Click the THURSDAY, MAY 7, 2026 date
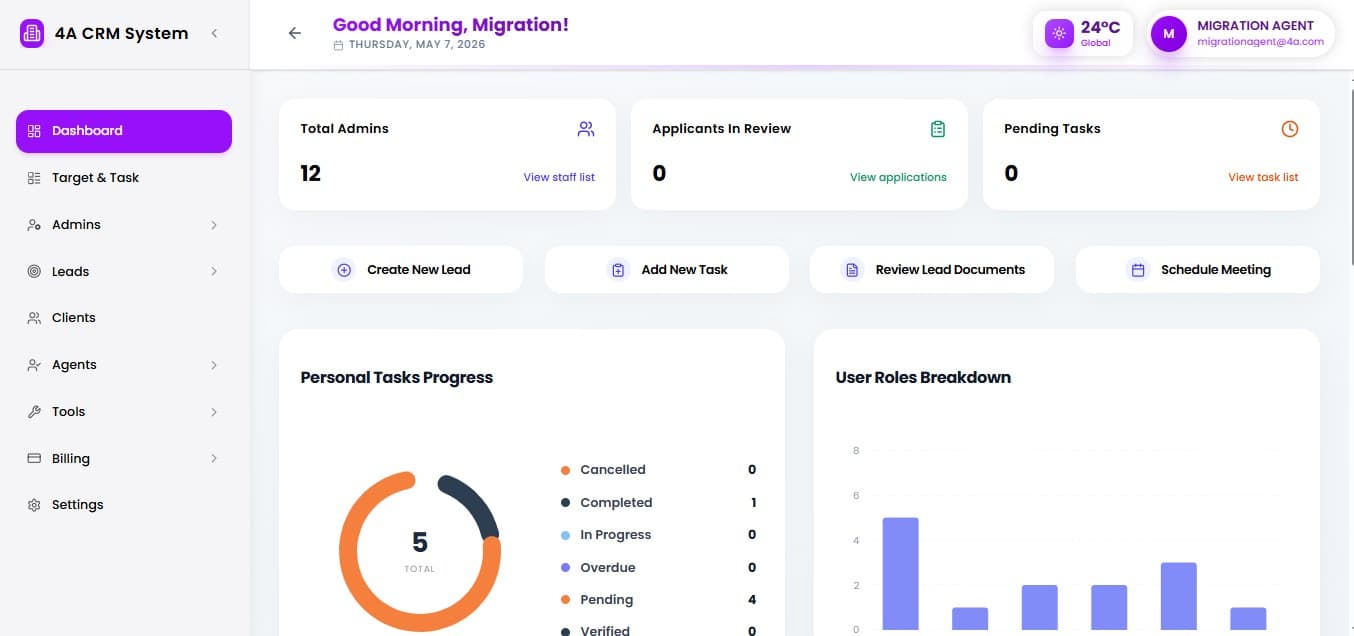The height and width of the screenshot is (636, 1354). [417, 45]
